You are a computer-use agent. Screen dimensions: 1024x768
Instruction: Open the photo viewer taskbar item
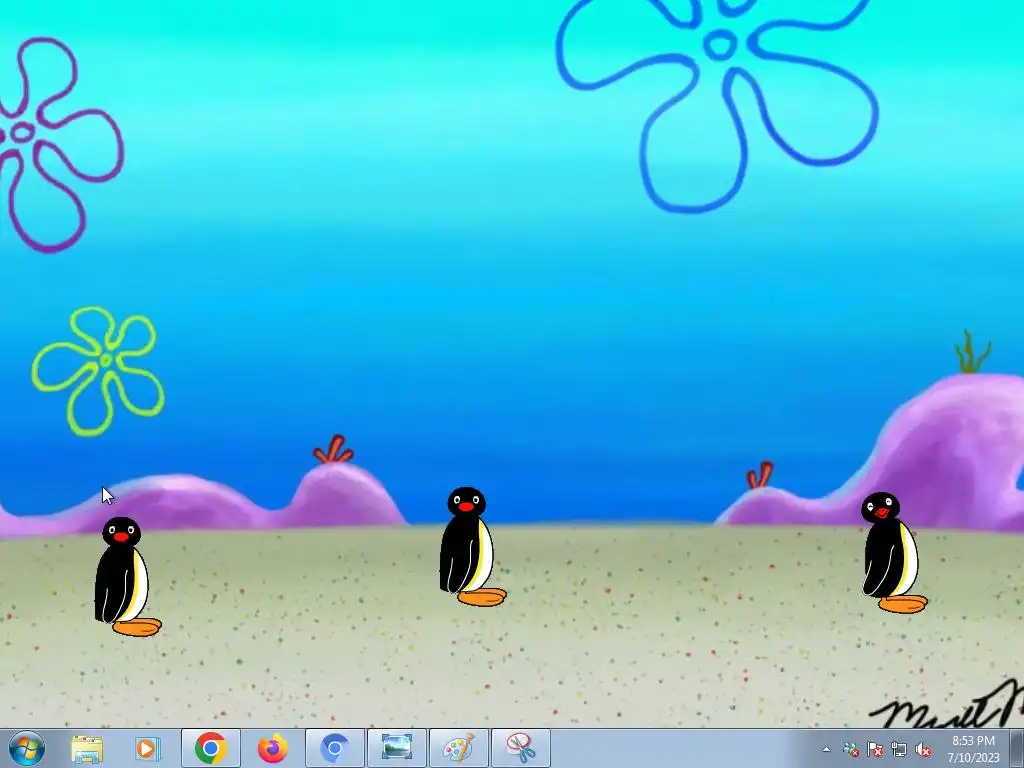click(396, 748)
